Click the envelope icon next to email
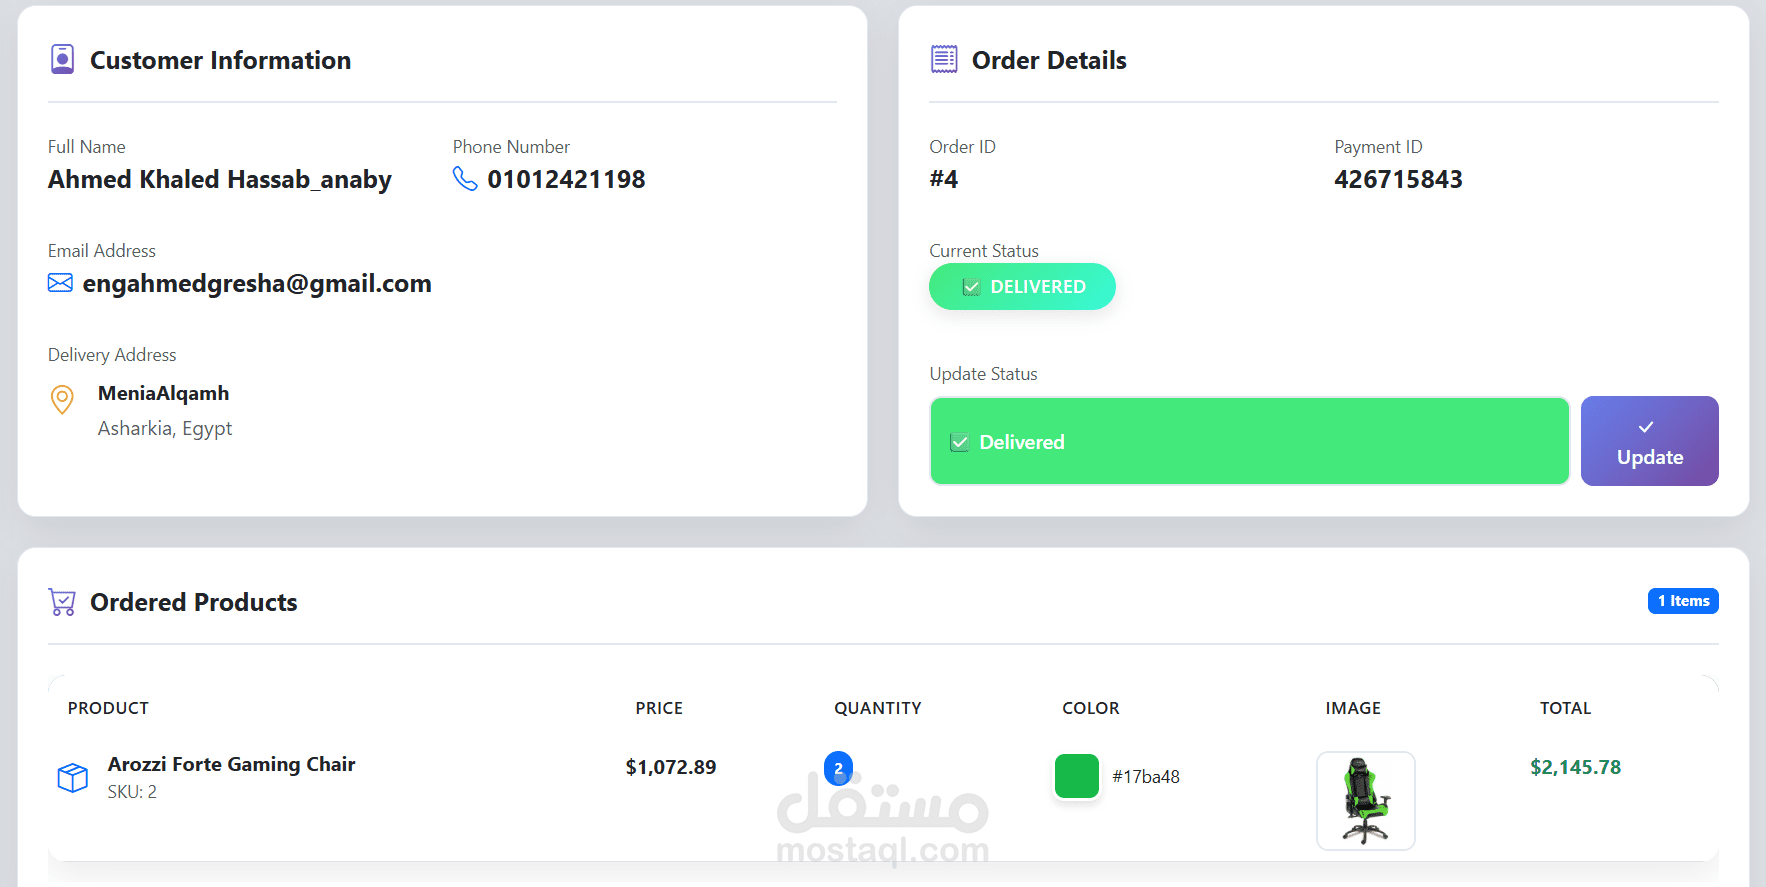The height and width of the screenshot is (887, 1766). point(60,283)
